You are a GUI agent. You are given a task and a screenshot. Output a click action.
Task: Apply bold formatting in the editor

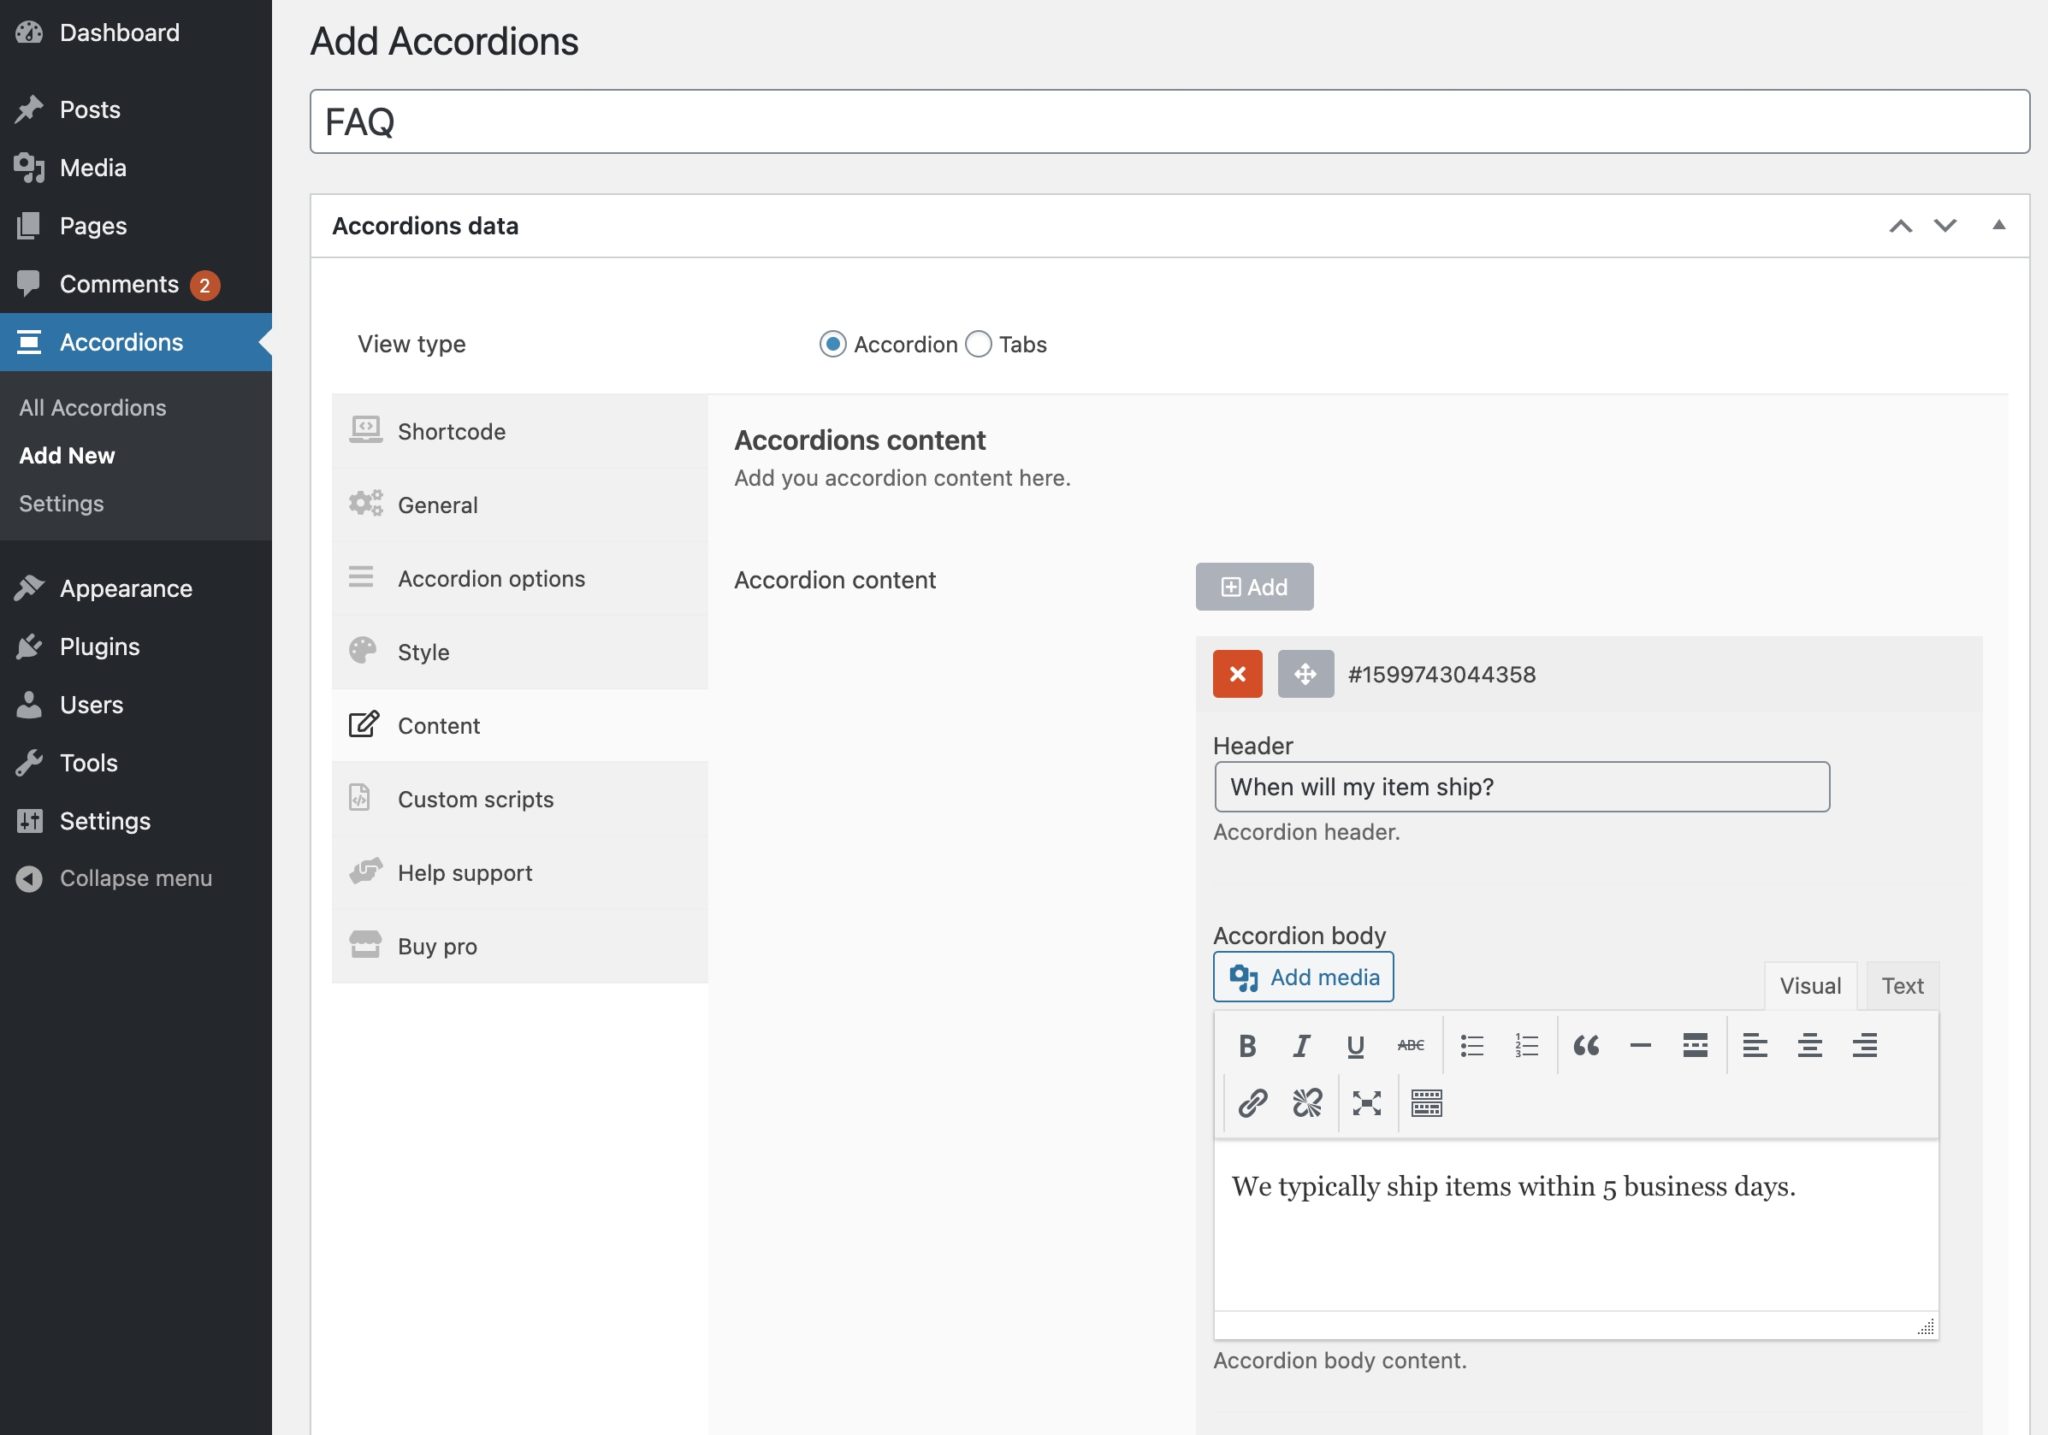tap(1247, 1046)
